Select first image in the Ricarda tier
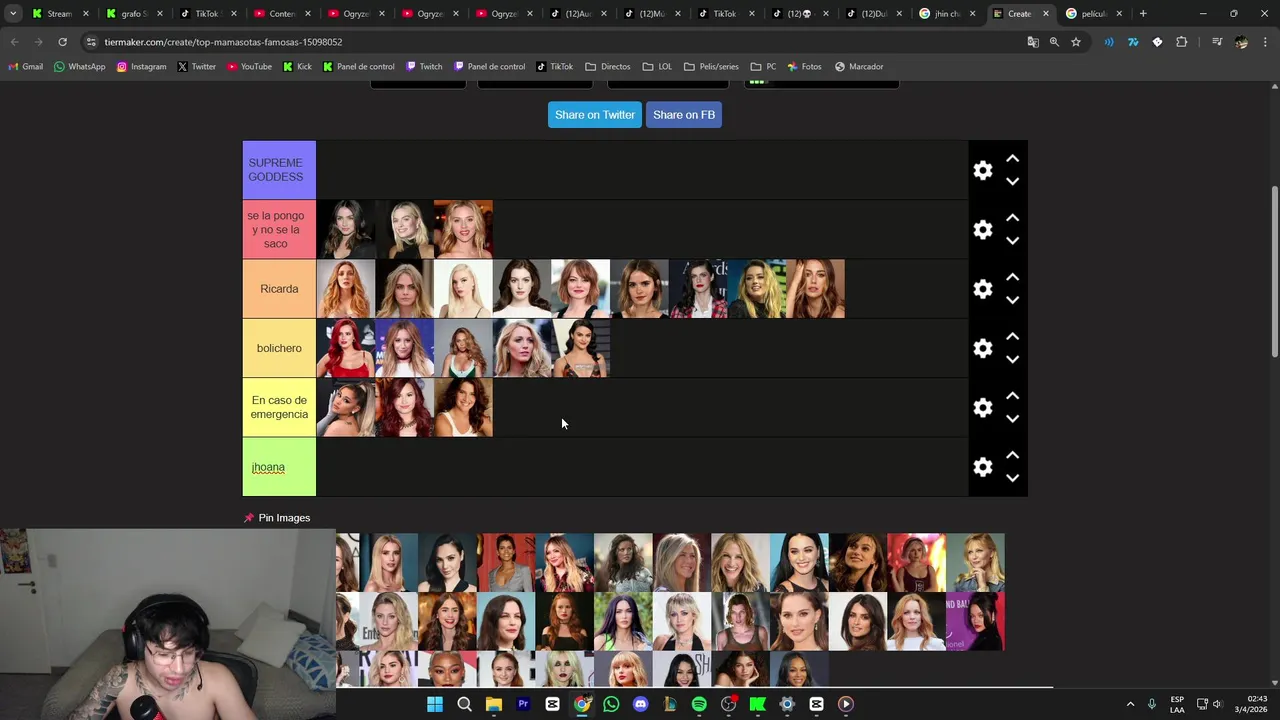 (x=346, y=289)
